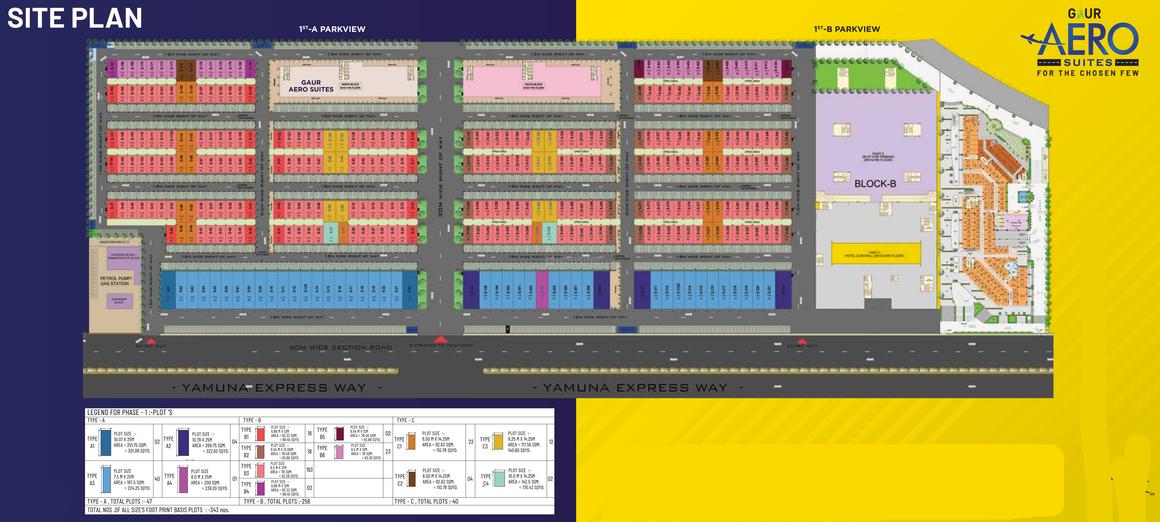Click the red Entrance to Township arrow marker
The image size is (1160, 522).
point(441,340)
